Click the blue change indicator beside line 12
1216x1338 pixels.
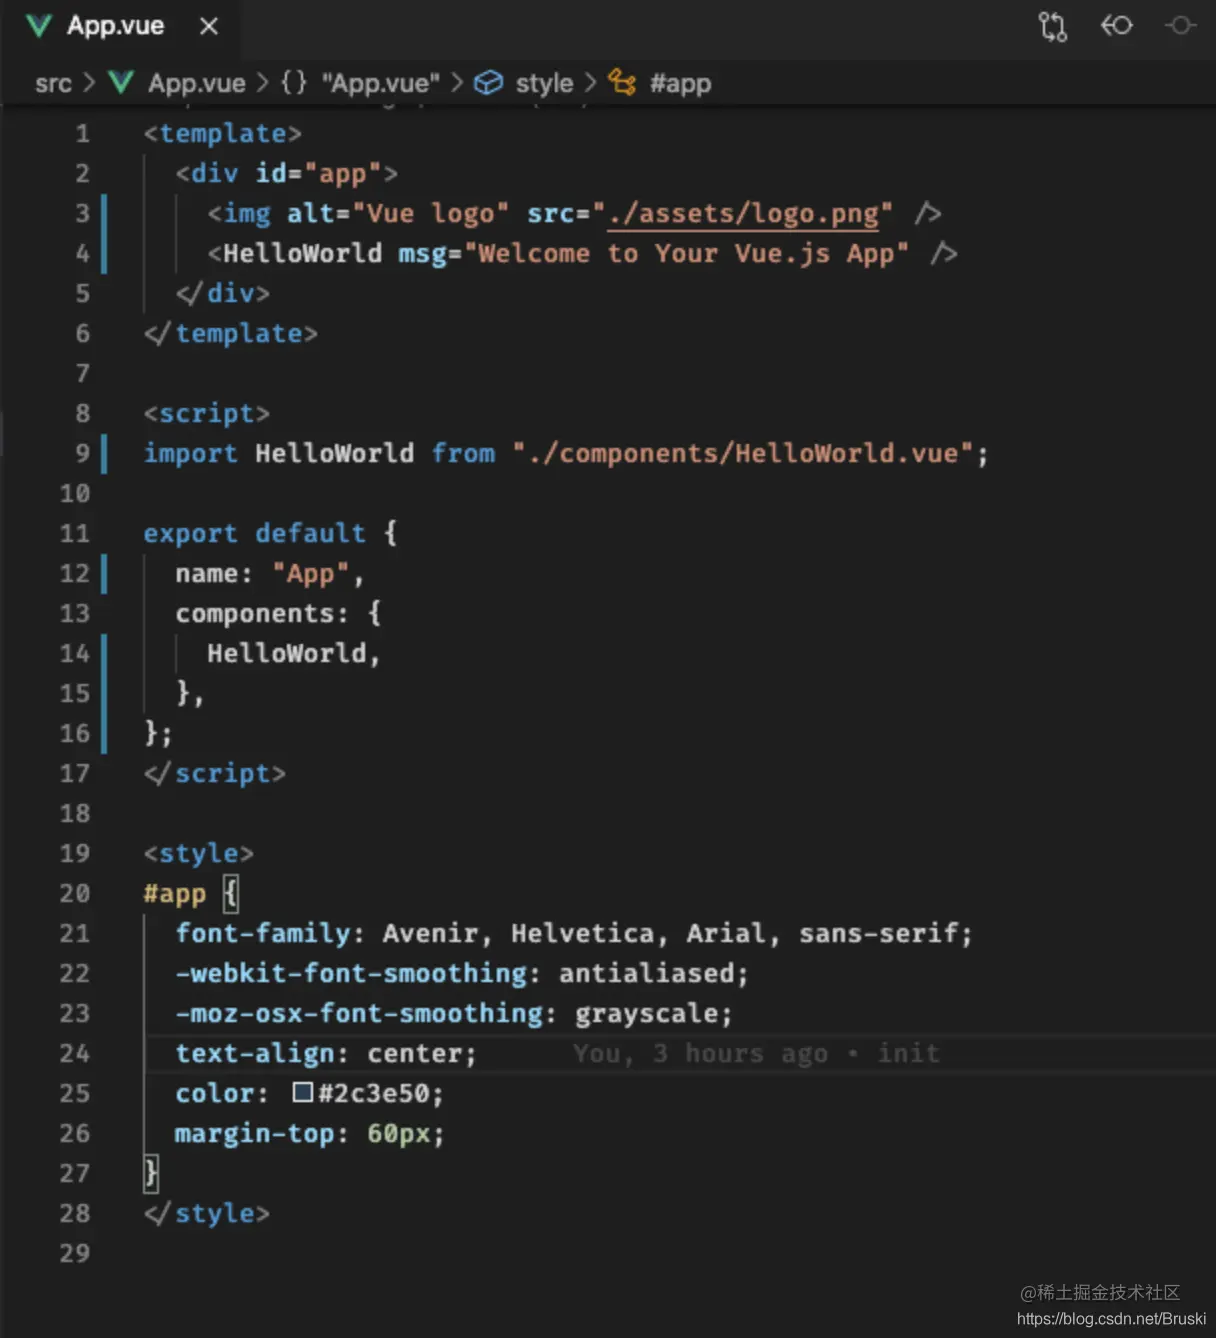(x=104, y=573)
